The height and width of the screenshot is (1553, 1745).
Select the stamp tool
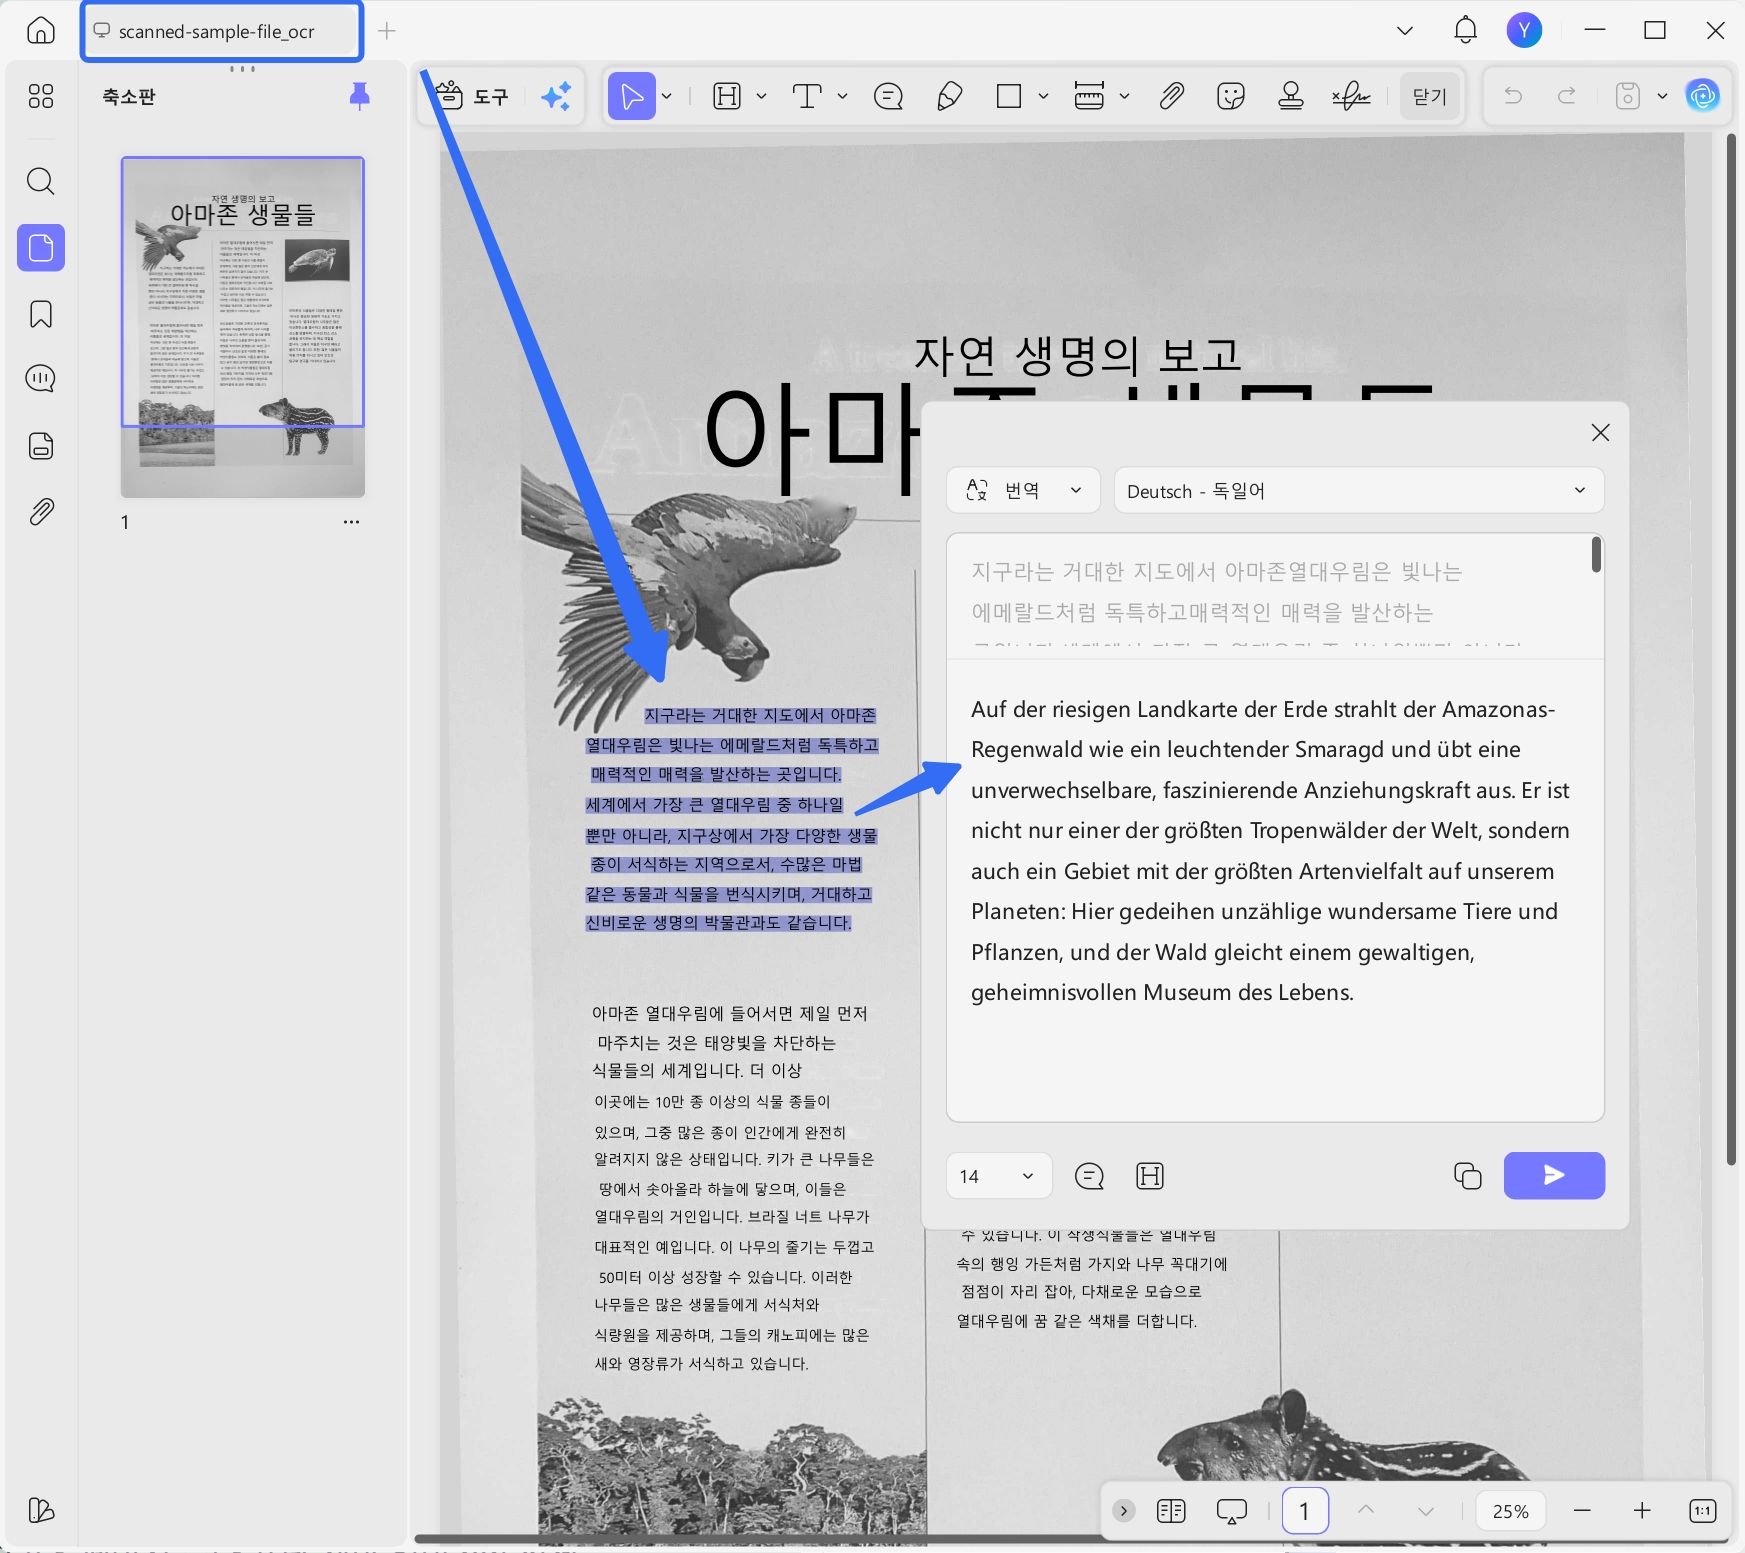pos(1291,96)
